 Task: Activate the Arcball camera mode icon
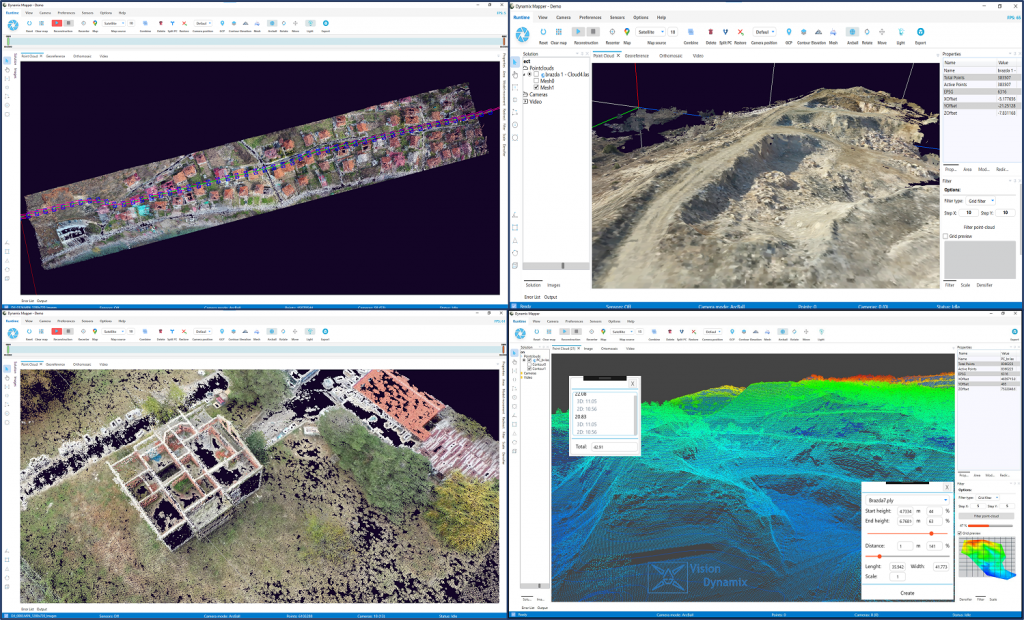(x=850, y=30)
